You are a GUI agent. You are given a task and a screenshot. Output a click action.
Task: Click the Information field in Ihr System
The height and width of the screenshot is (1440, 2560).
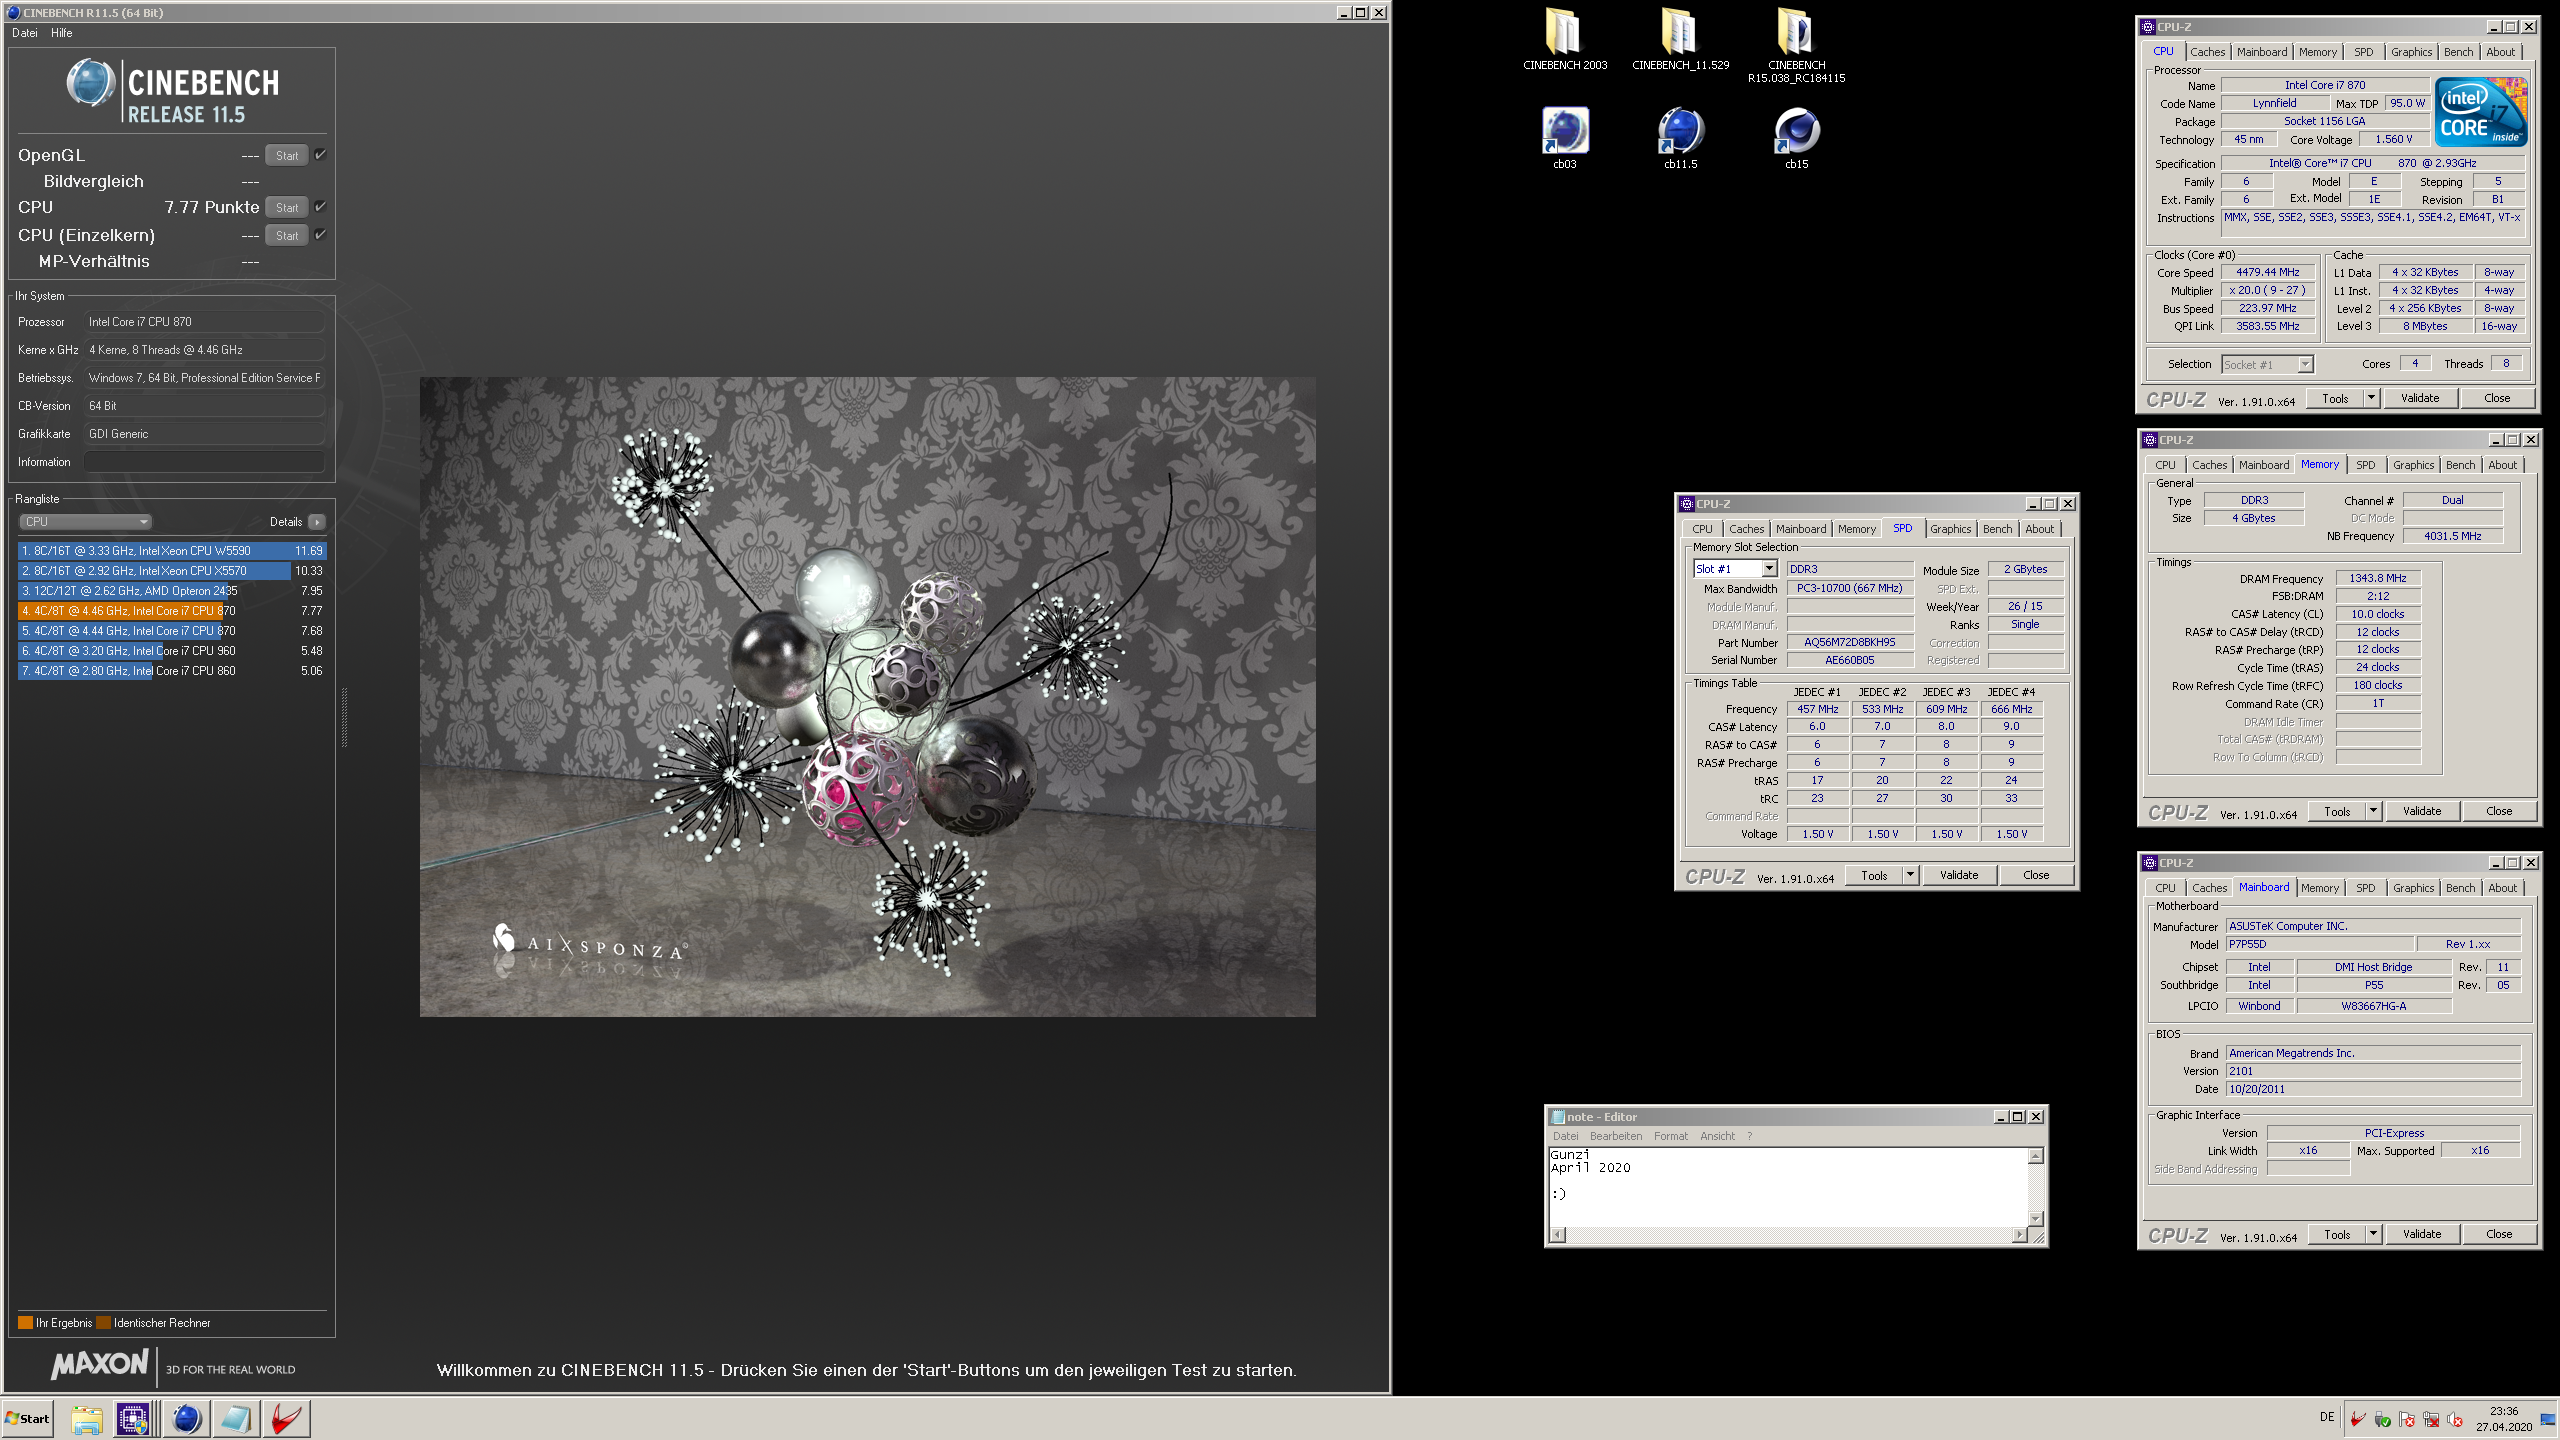coord(204,462)
